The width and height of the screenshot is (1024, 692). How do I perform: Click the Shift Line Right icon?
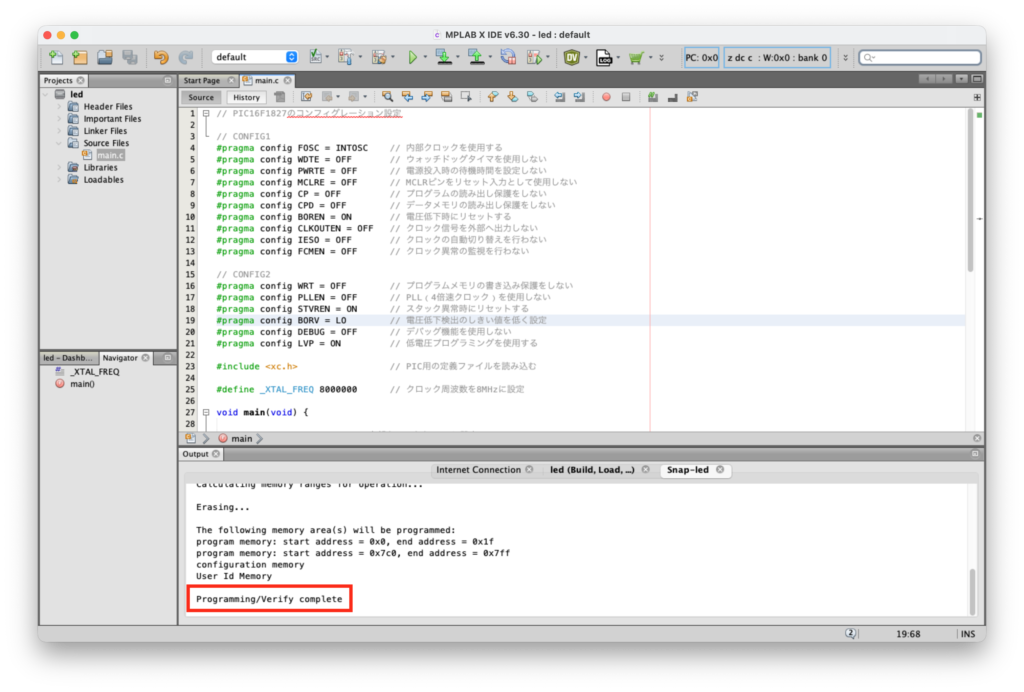pos(579,97)
